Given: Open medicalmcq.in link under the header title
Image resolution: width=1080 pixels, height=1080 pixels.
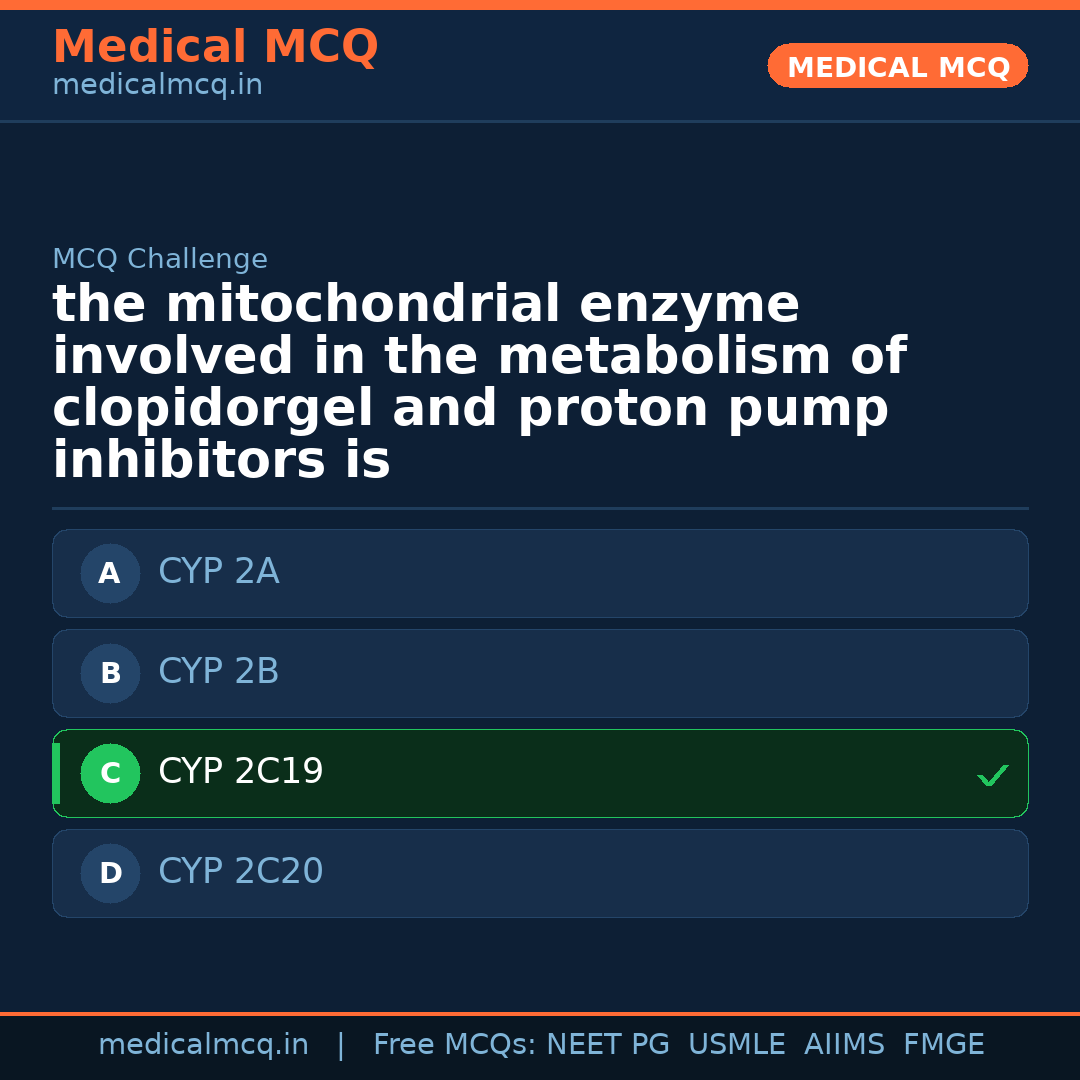Looking at the screenshot, I should pos(157,86).
